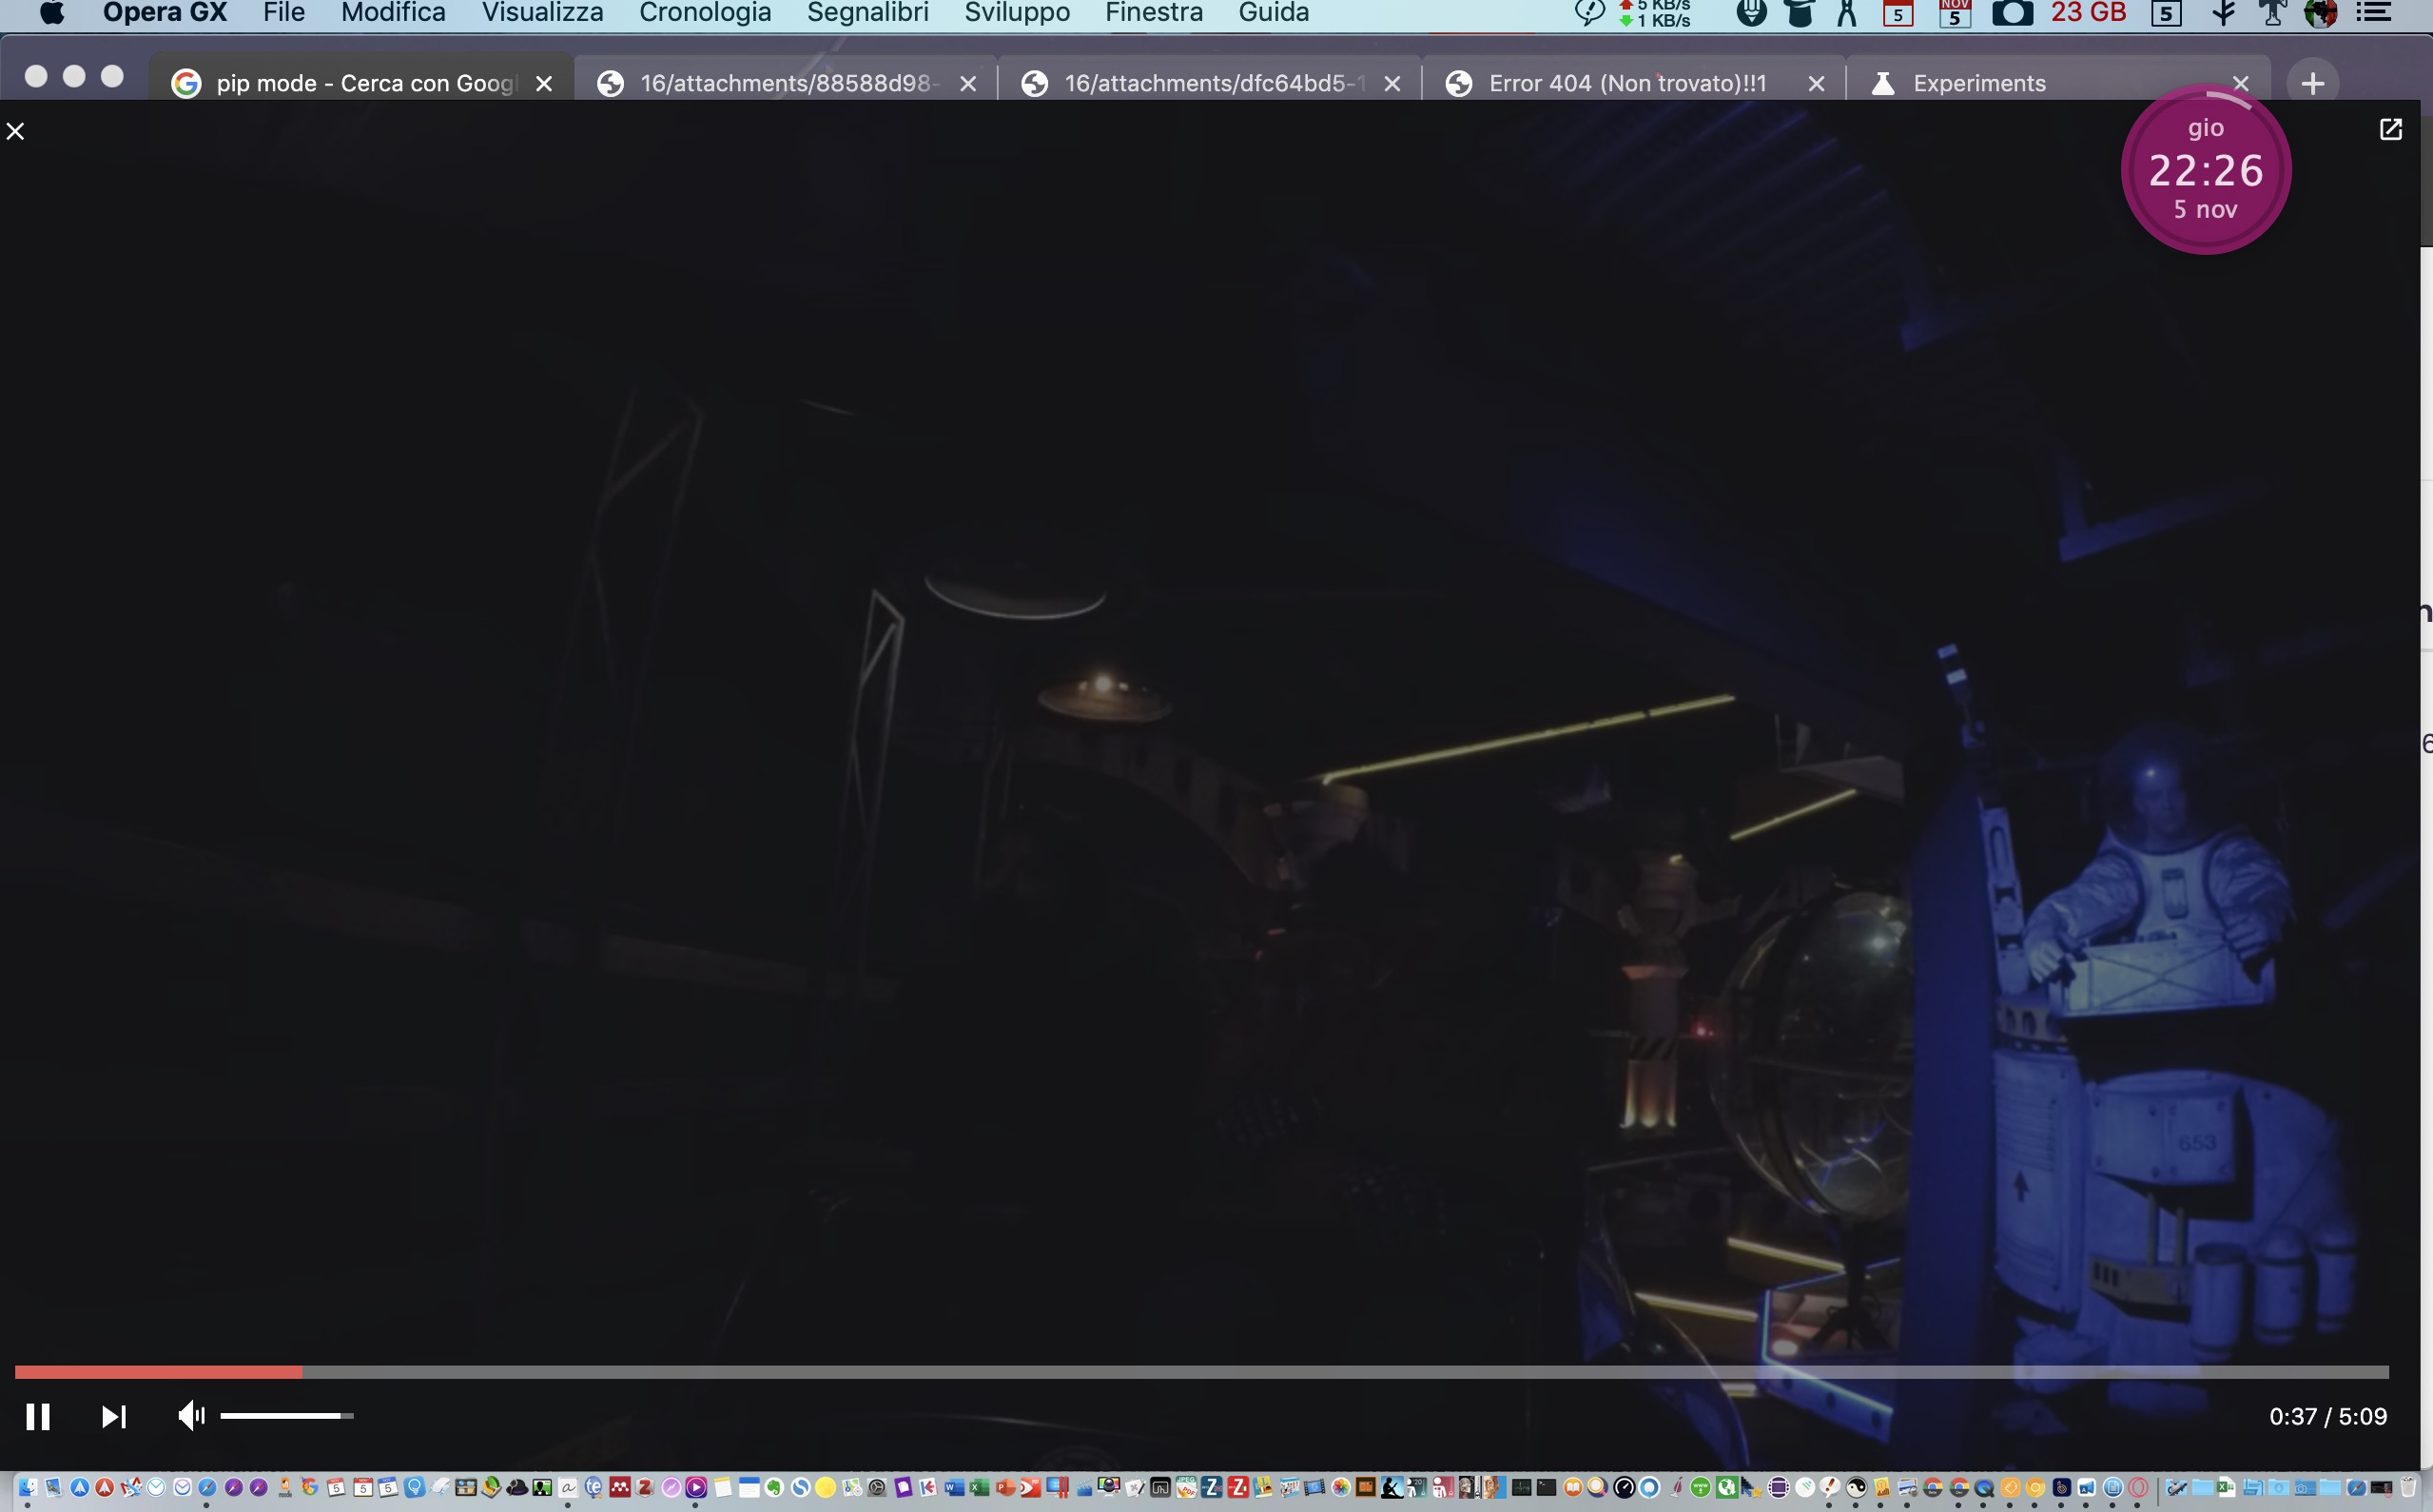
Task: Close the 16/attachments/88588d98 tab
Action: coord(968,83)
